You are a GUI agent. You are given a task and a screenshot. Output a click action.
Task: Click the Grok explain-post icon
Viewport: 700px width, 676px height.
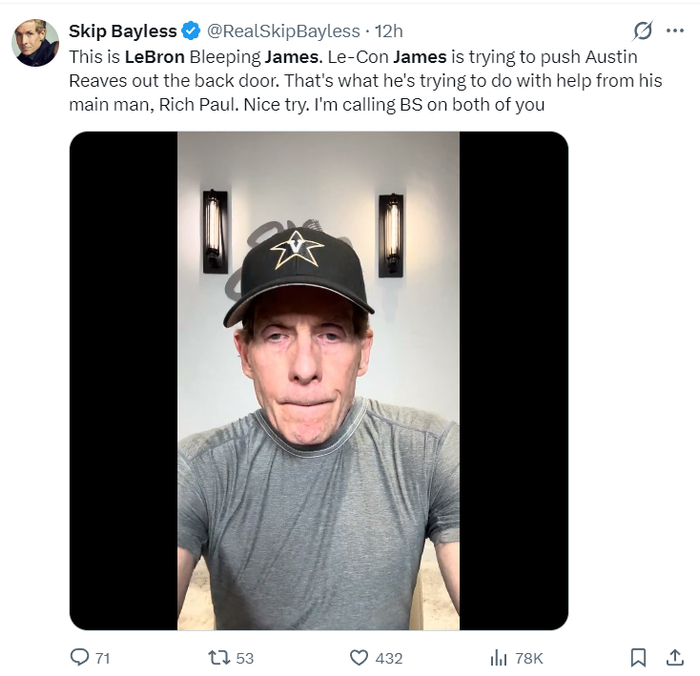(x=643, y=31)
